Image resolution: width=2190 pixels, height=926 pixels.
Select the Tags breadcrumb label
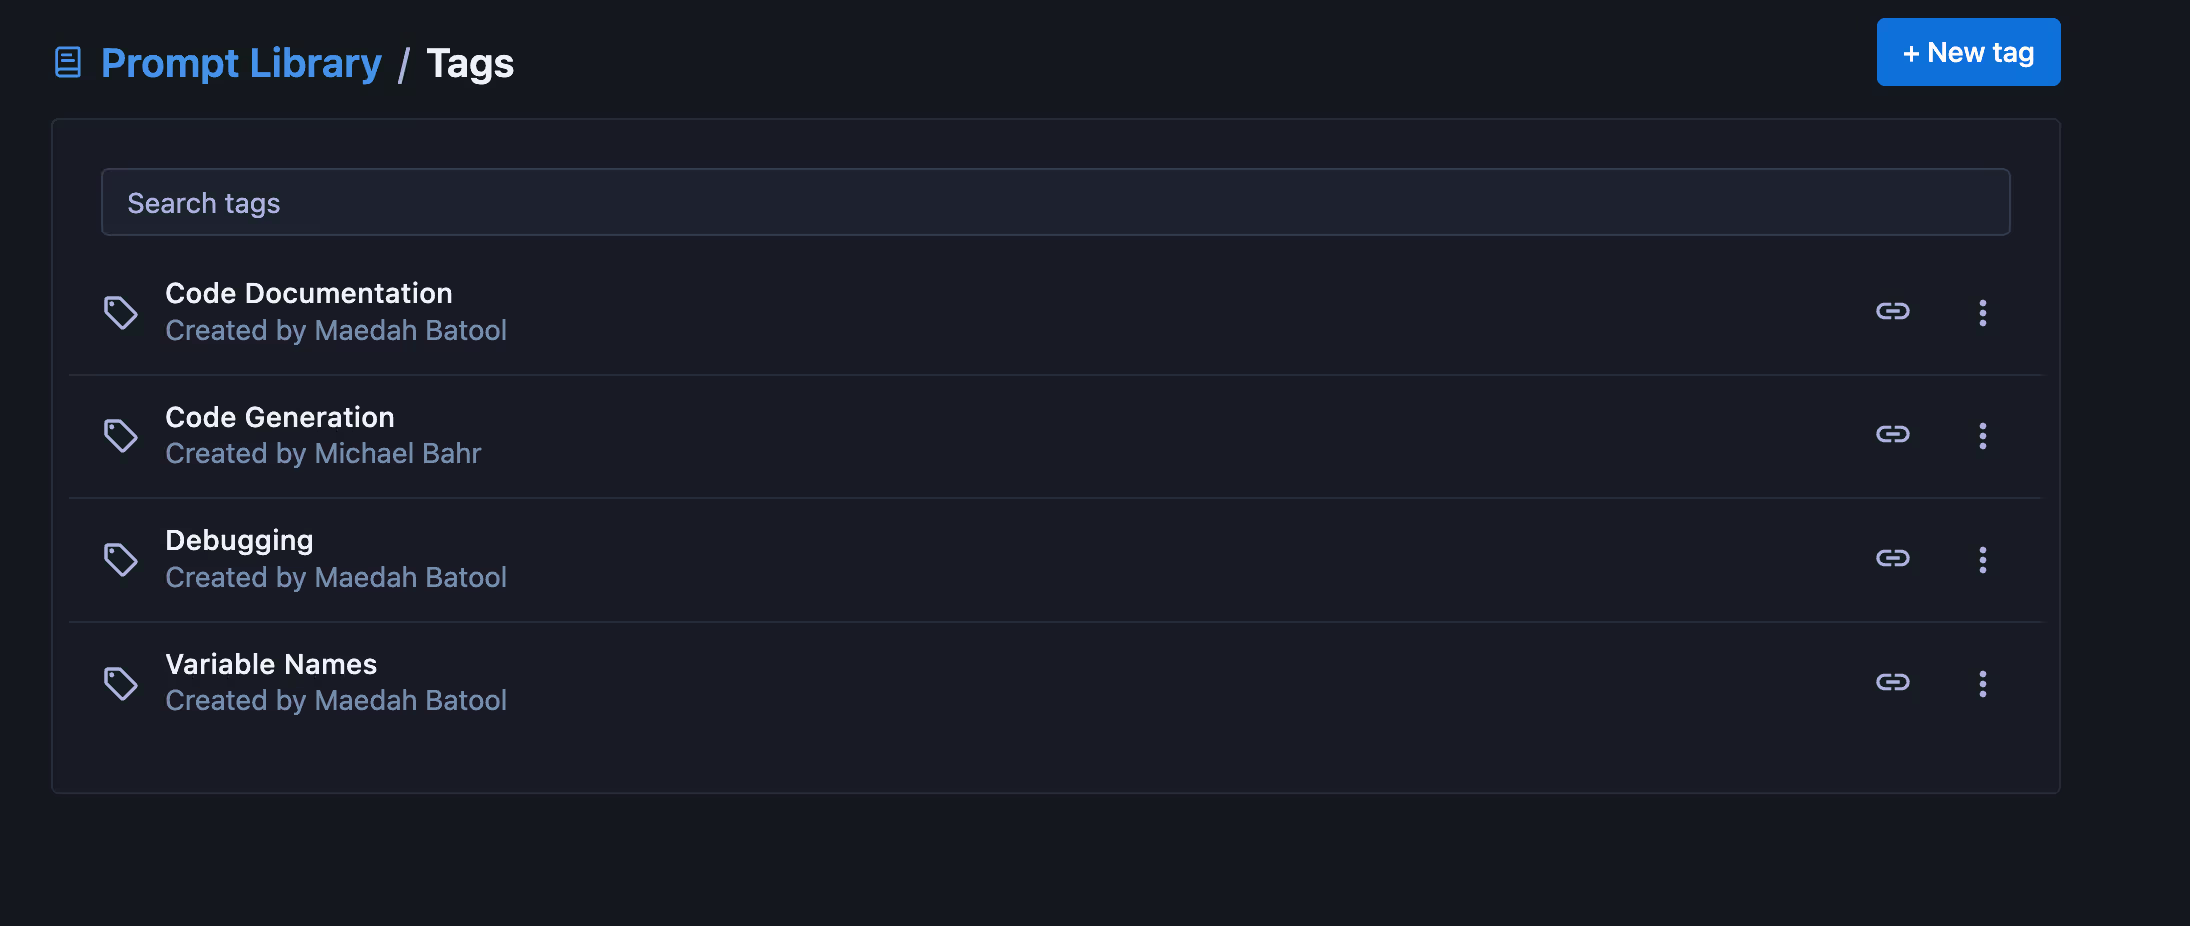click(470, 62)
